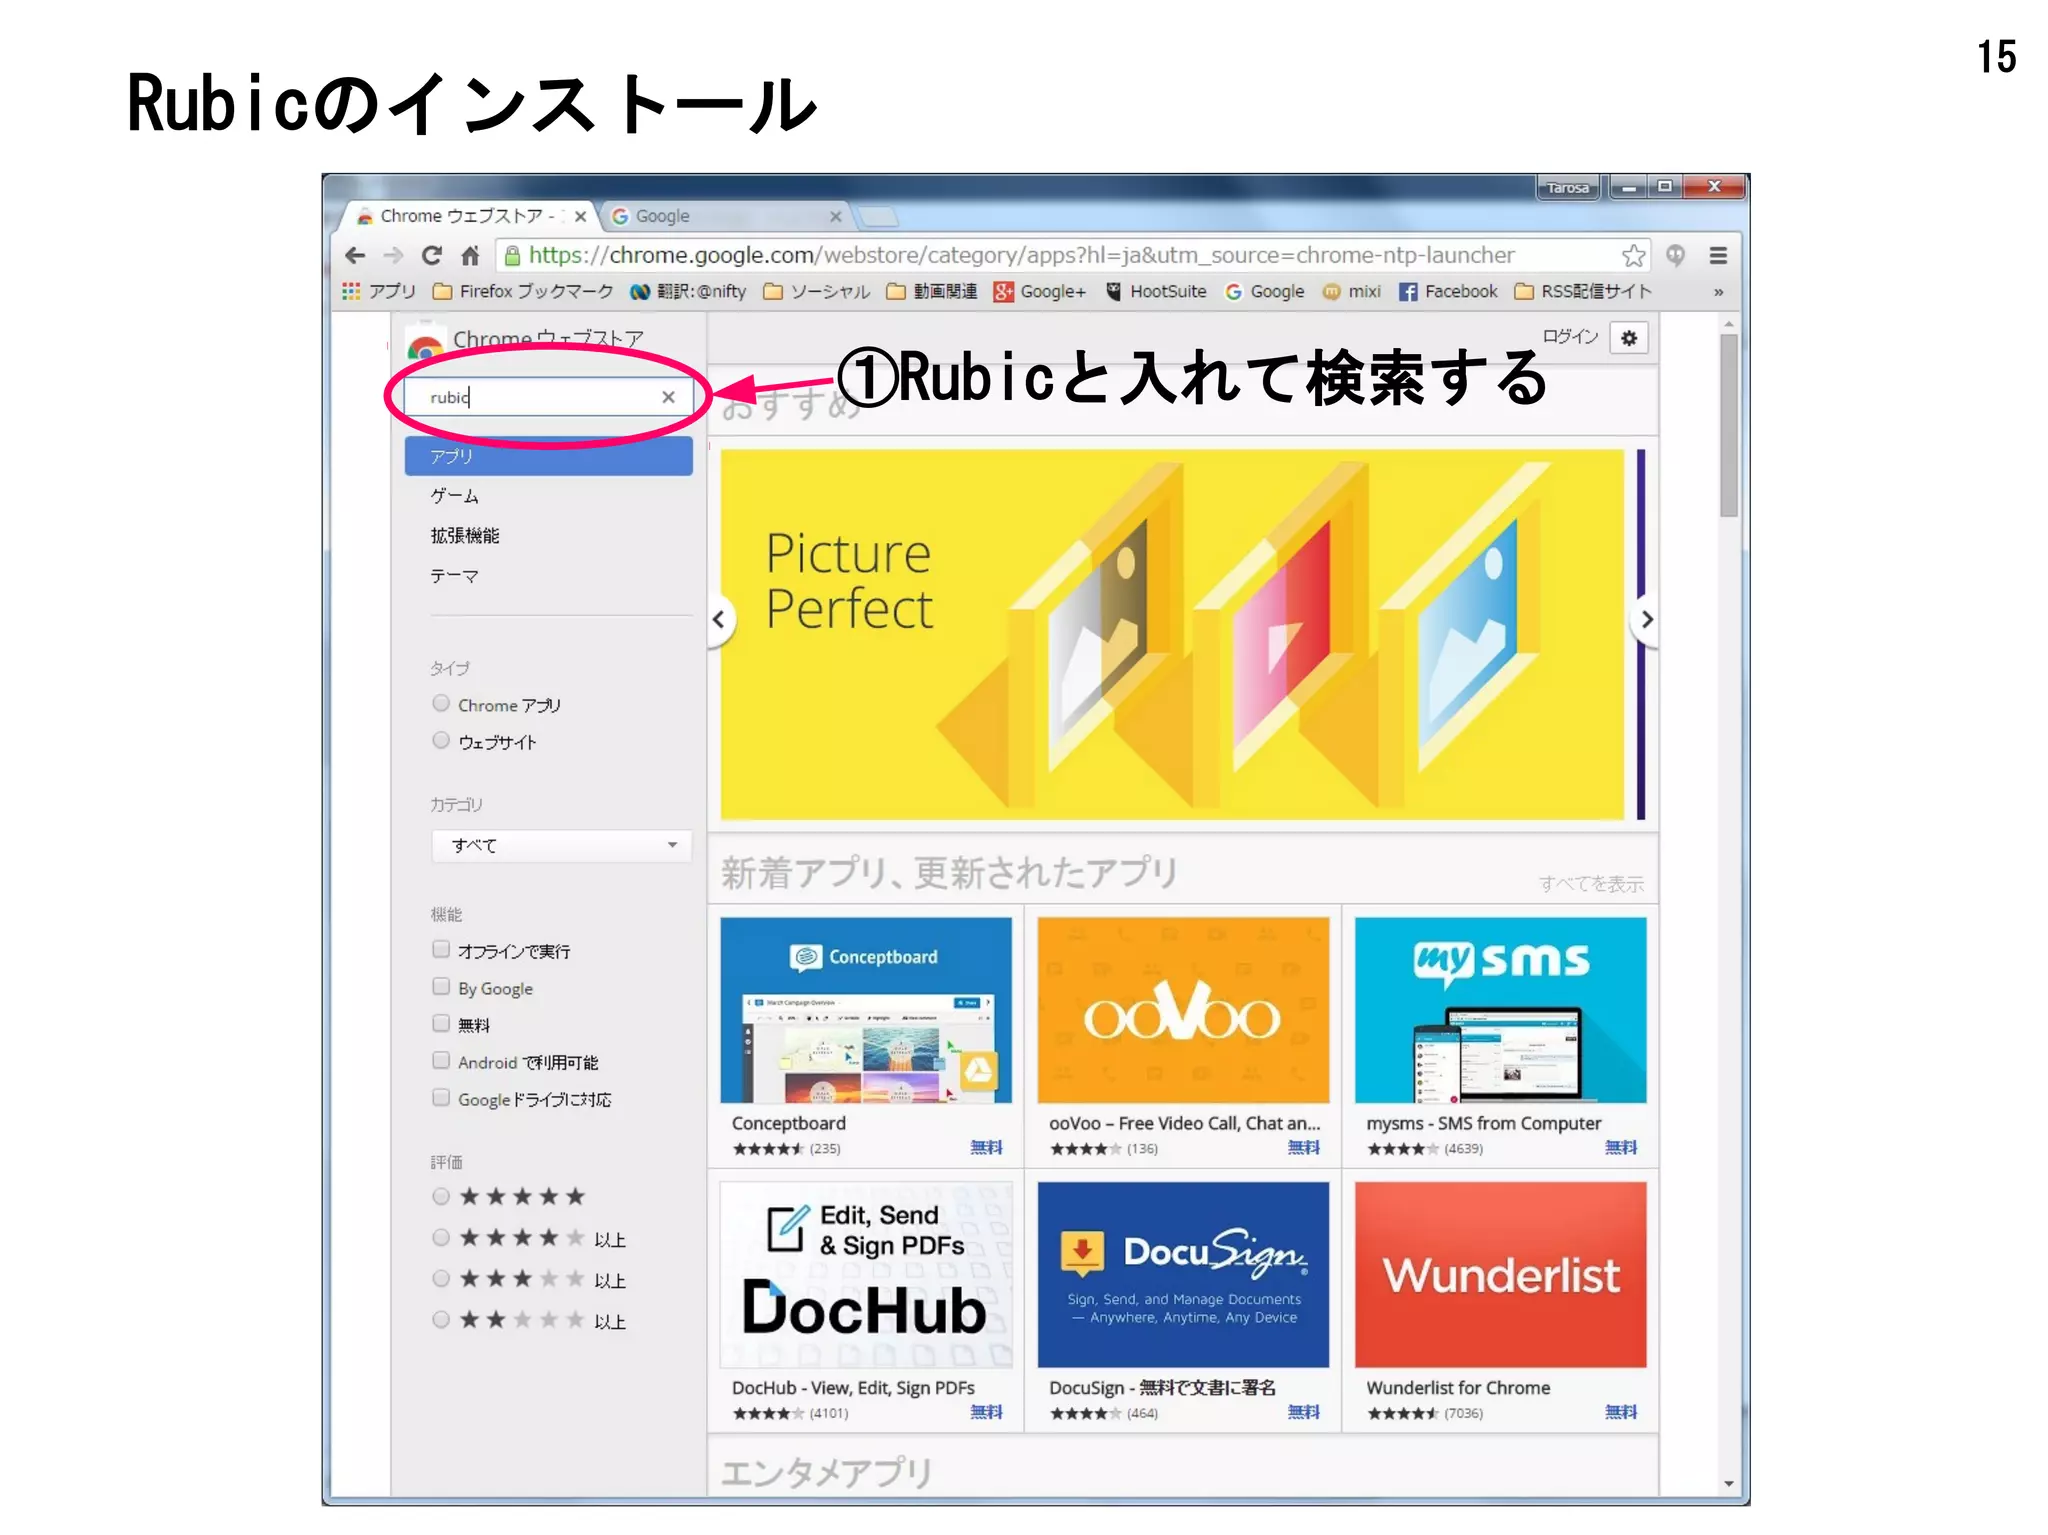Click 無料 on the ooVoo card
This screenshot has width=2048, height=1535.
(x=1303, y=1148)
